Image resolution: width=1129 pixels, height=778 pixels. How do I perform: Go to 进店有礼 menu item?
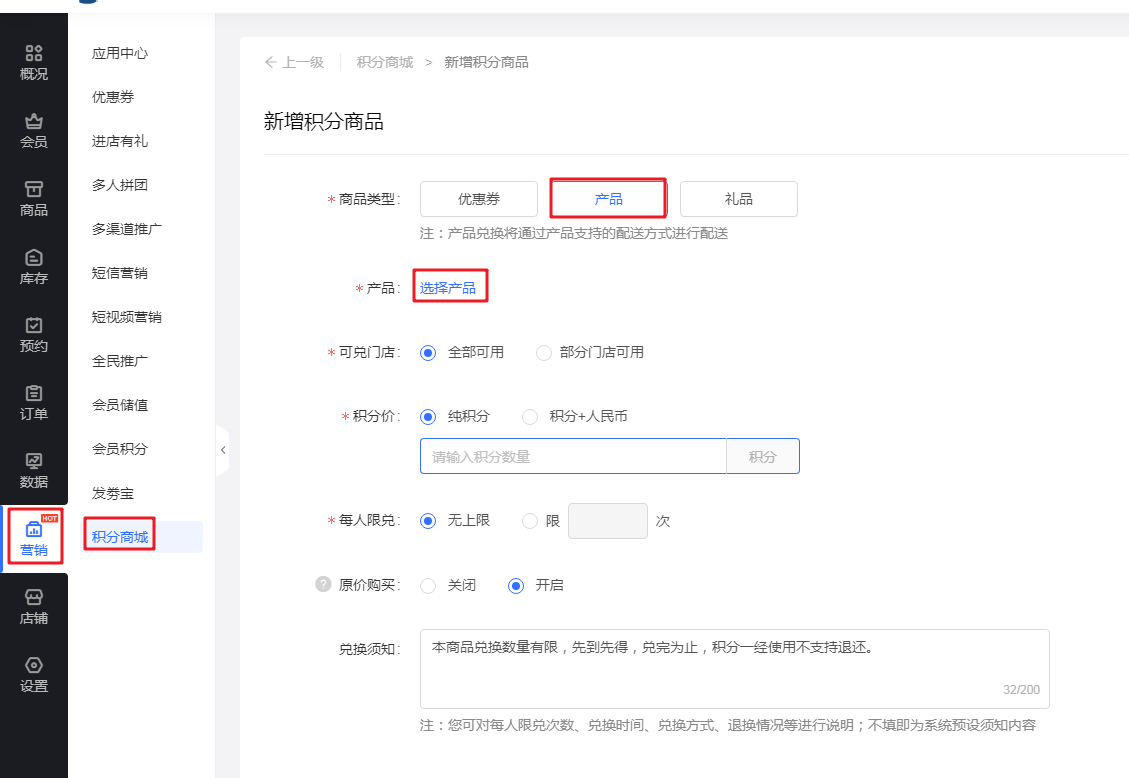[x=120, y=141]
